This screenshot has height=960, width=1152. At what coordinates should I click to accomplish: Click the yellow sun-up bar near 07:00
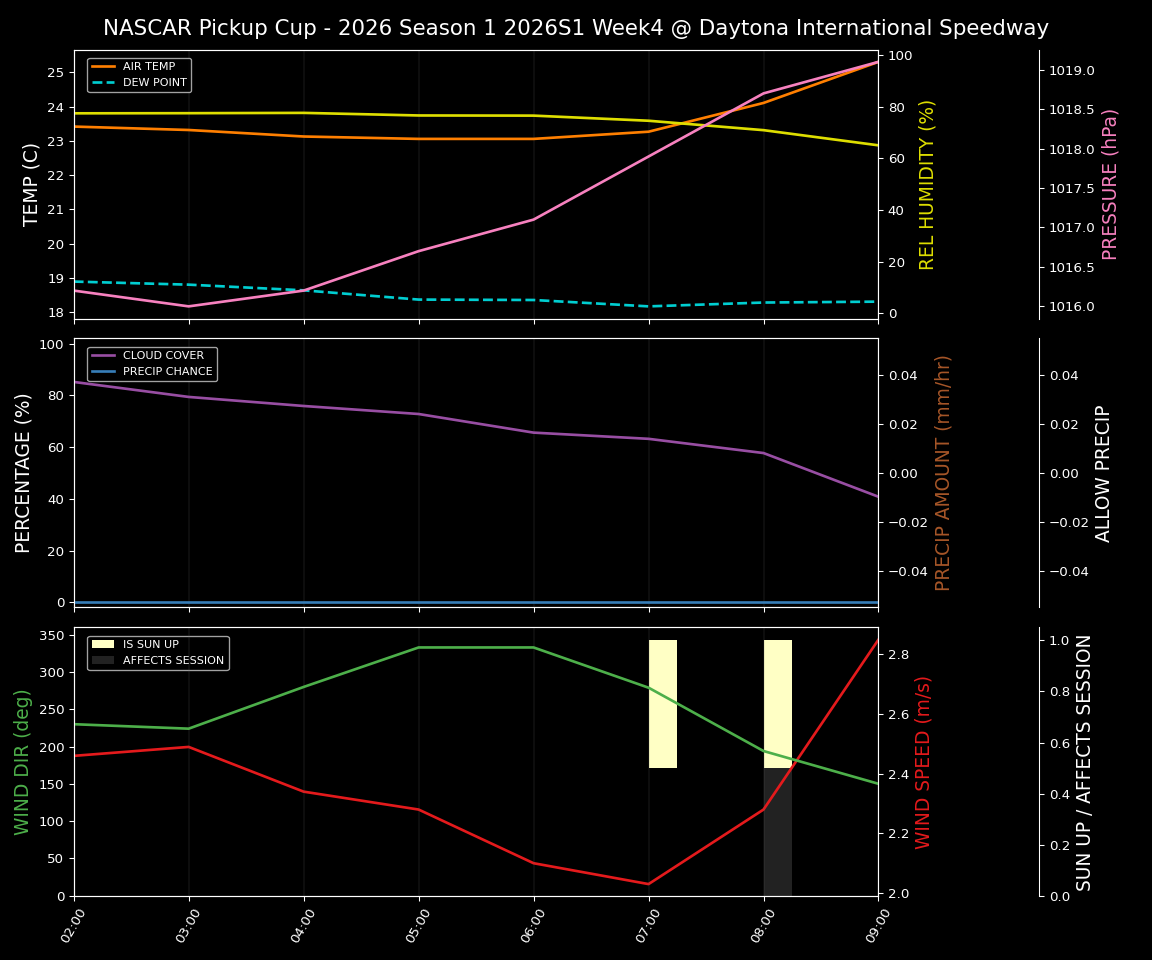664,702
